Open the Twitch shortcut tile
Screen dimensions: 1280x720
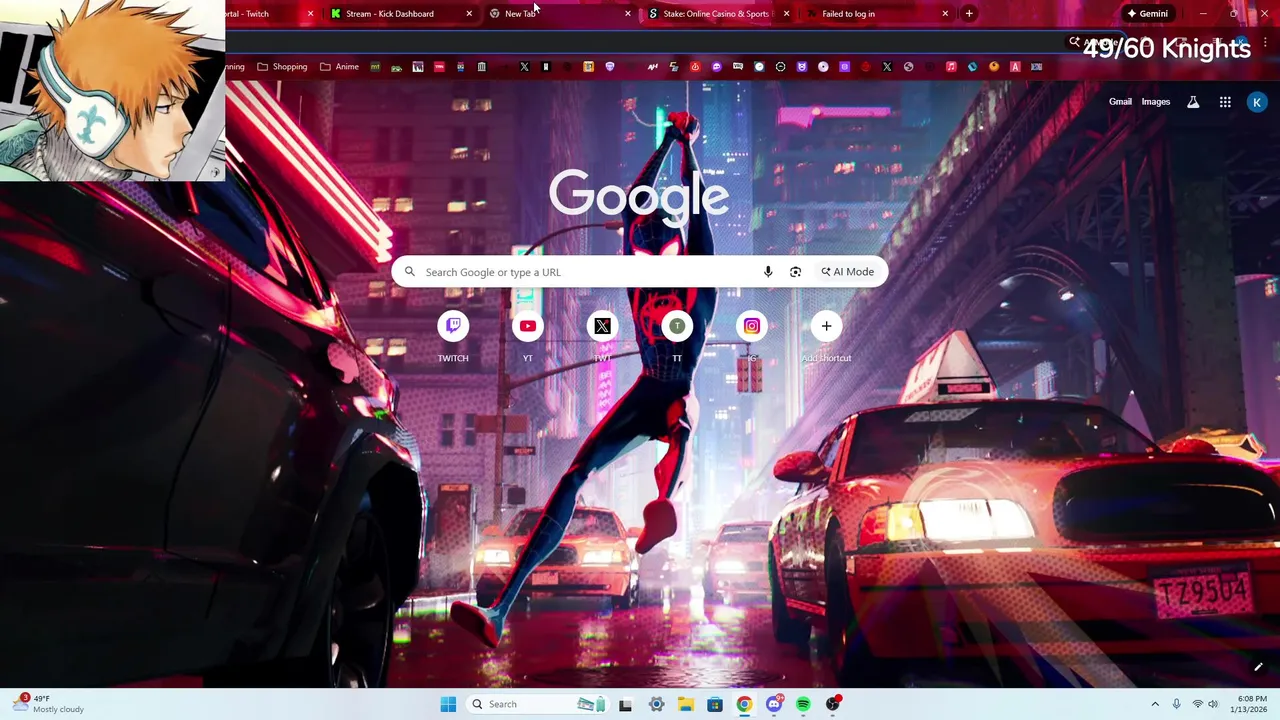pyautogui.click(x=453, y=337)
